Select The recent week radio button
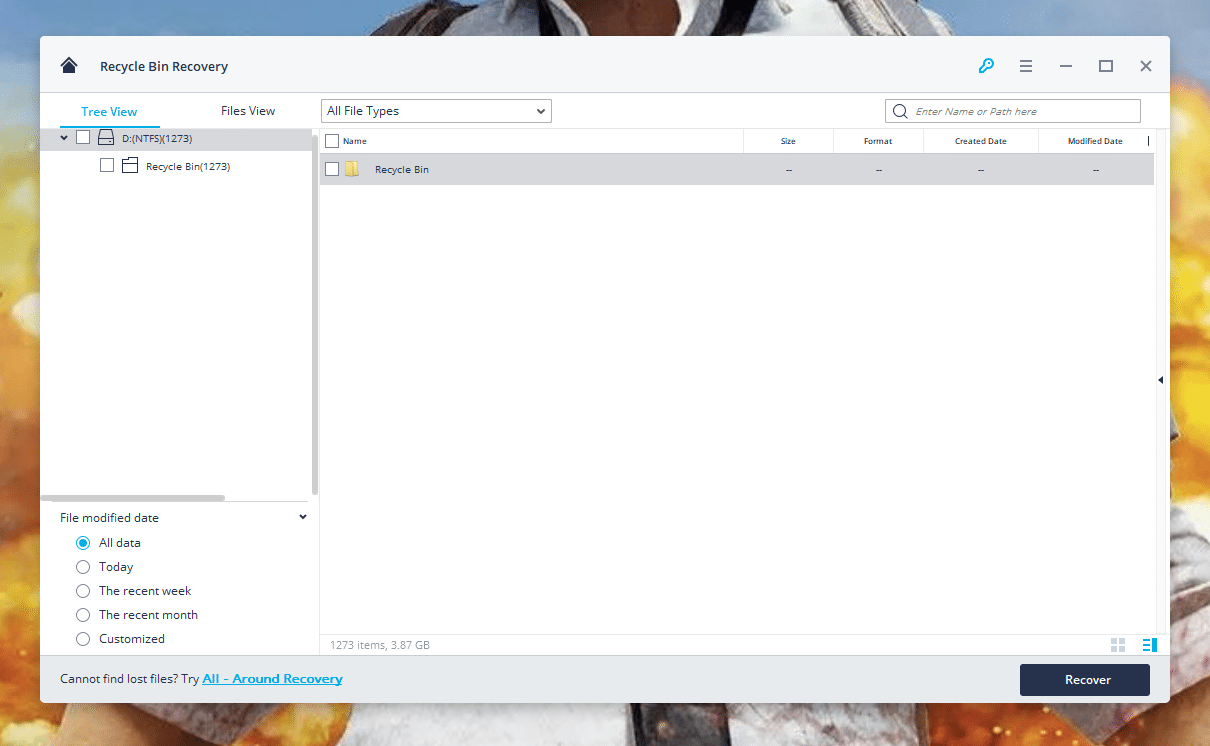Screen dimensions: 1210x746 coord(83,591)
